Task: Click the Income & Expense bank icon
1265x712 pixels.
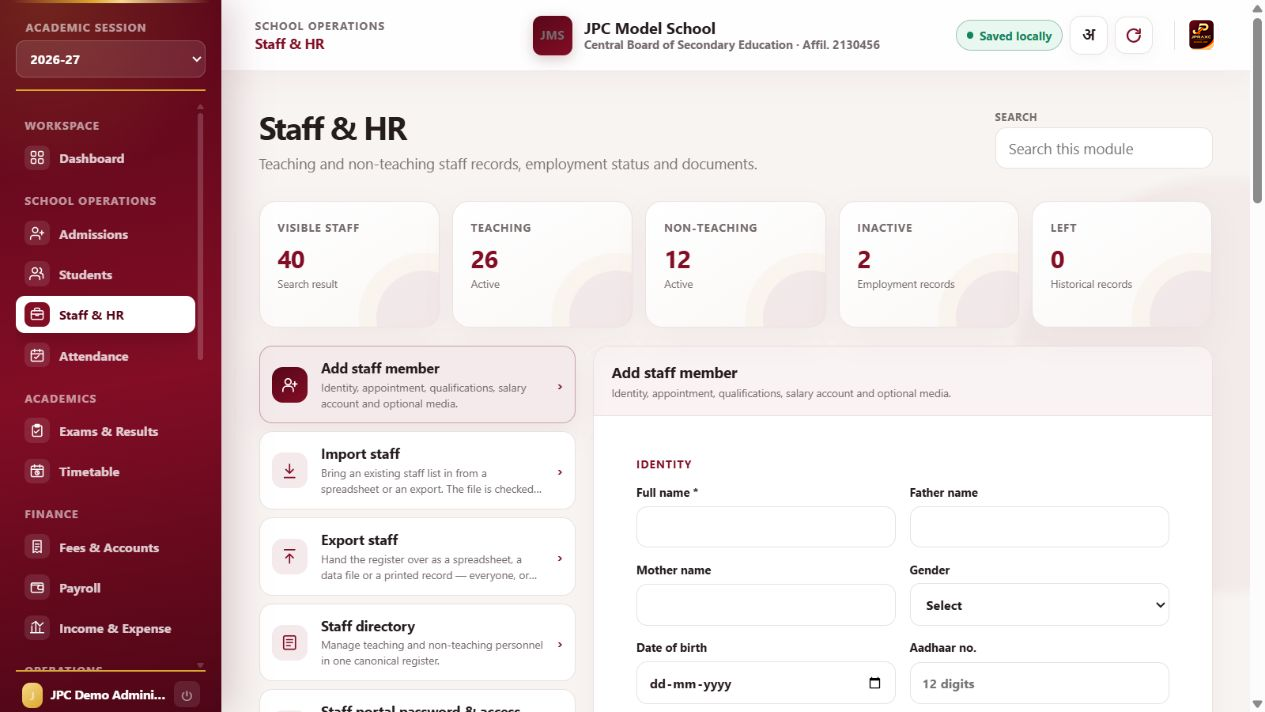Action: [37, 628]
